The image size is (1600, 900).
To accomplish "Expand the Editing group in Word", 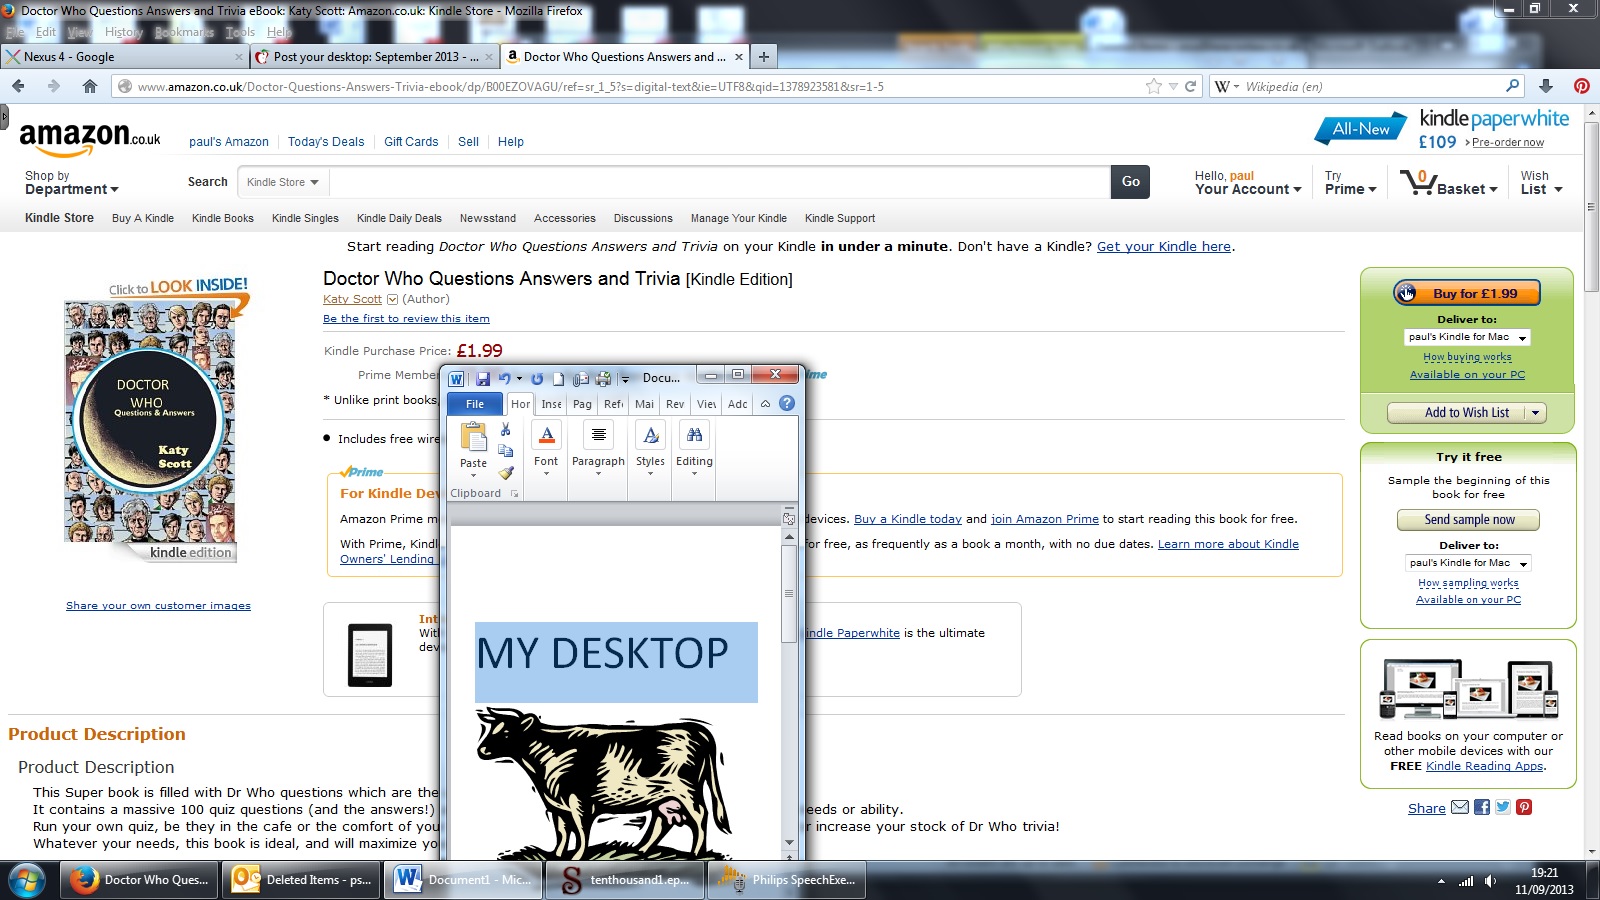I will 694,448.
